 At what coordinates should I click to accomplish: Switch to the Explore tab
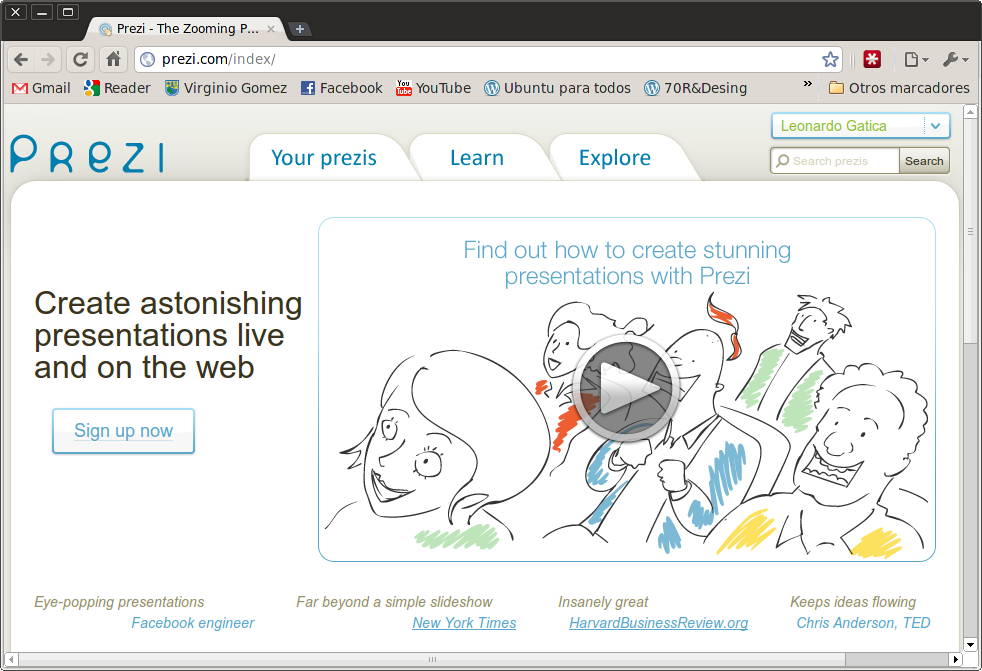[x=614, y=158]
